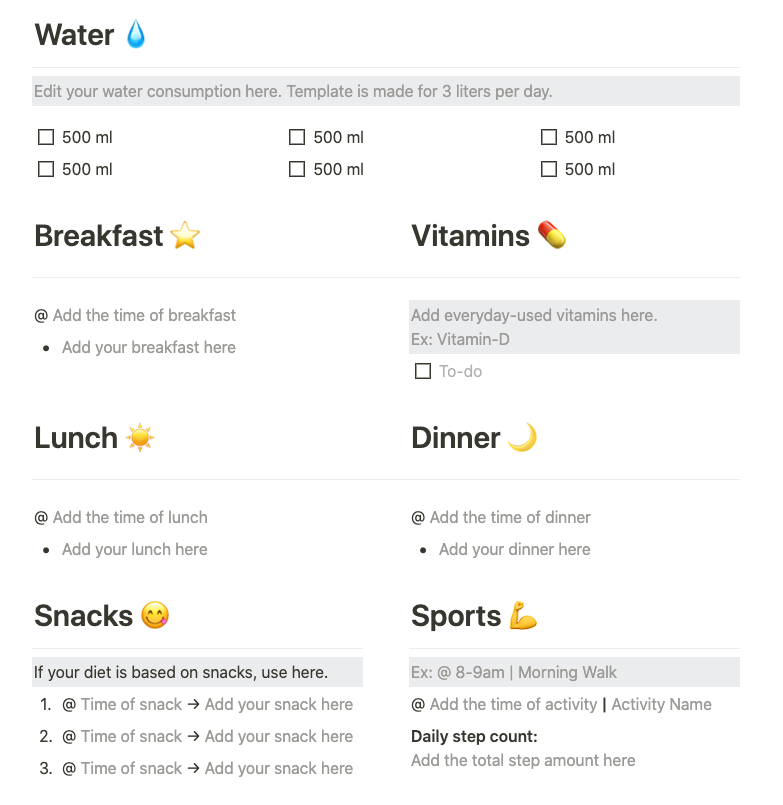Viewport: 783px width, 805px height.
Task: Click 'Add your dinner here' bullet field
Action: pyautogui.click(x=514, y=549)
